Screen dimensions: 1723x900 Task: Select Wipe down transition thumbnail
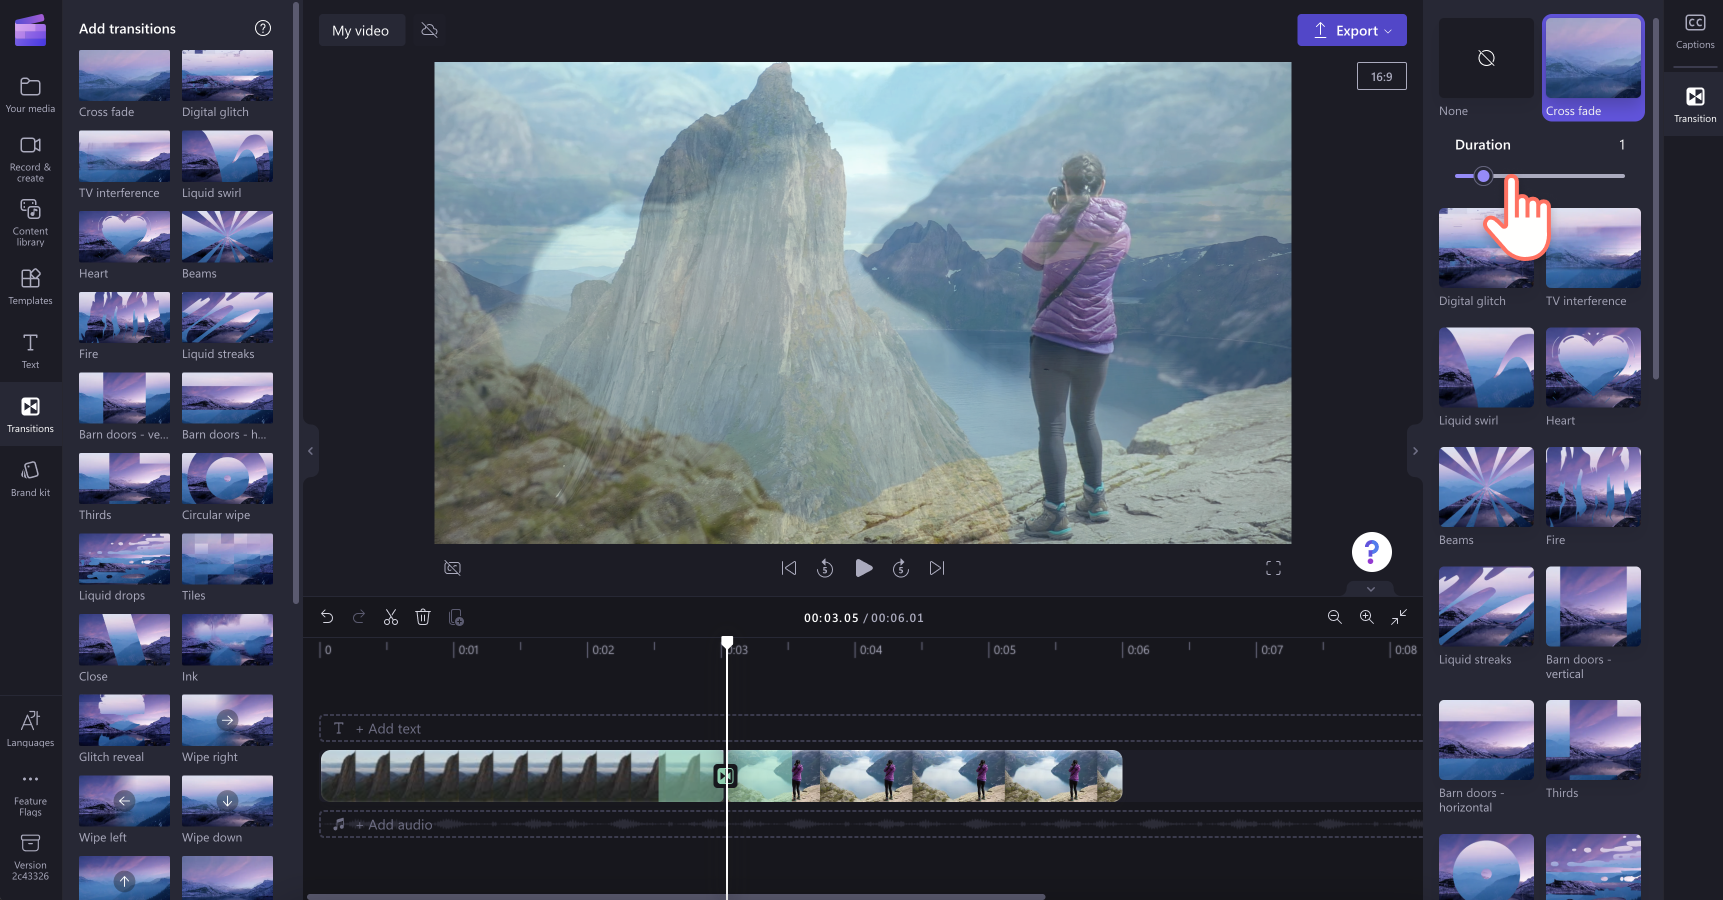tap(227, 801)
